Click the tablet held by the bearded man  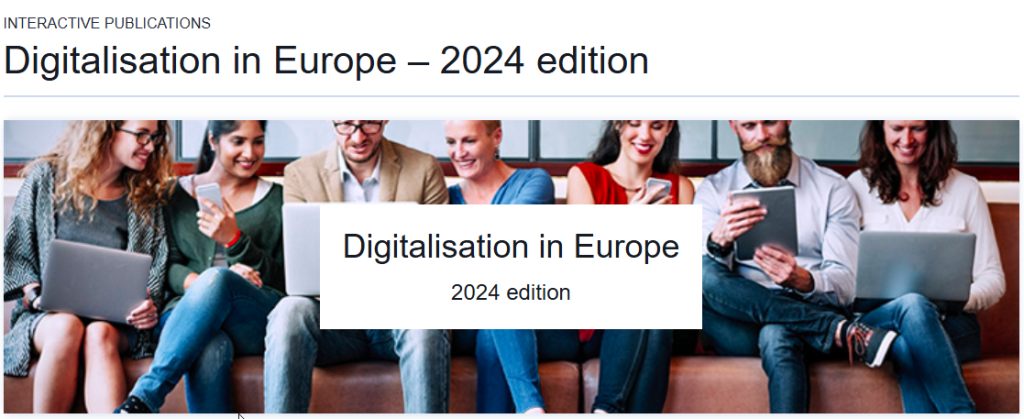763,222
